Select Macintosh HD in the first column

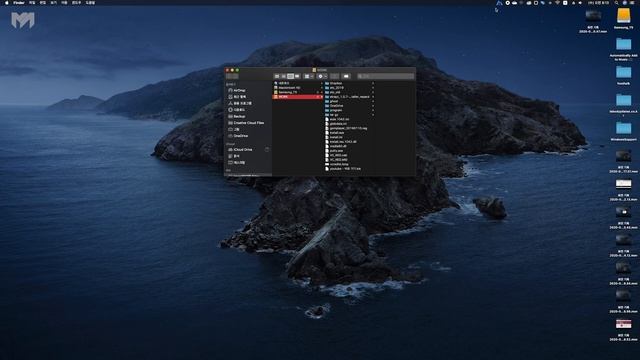[297, 88]
